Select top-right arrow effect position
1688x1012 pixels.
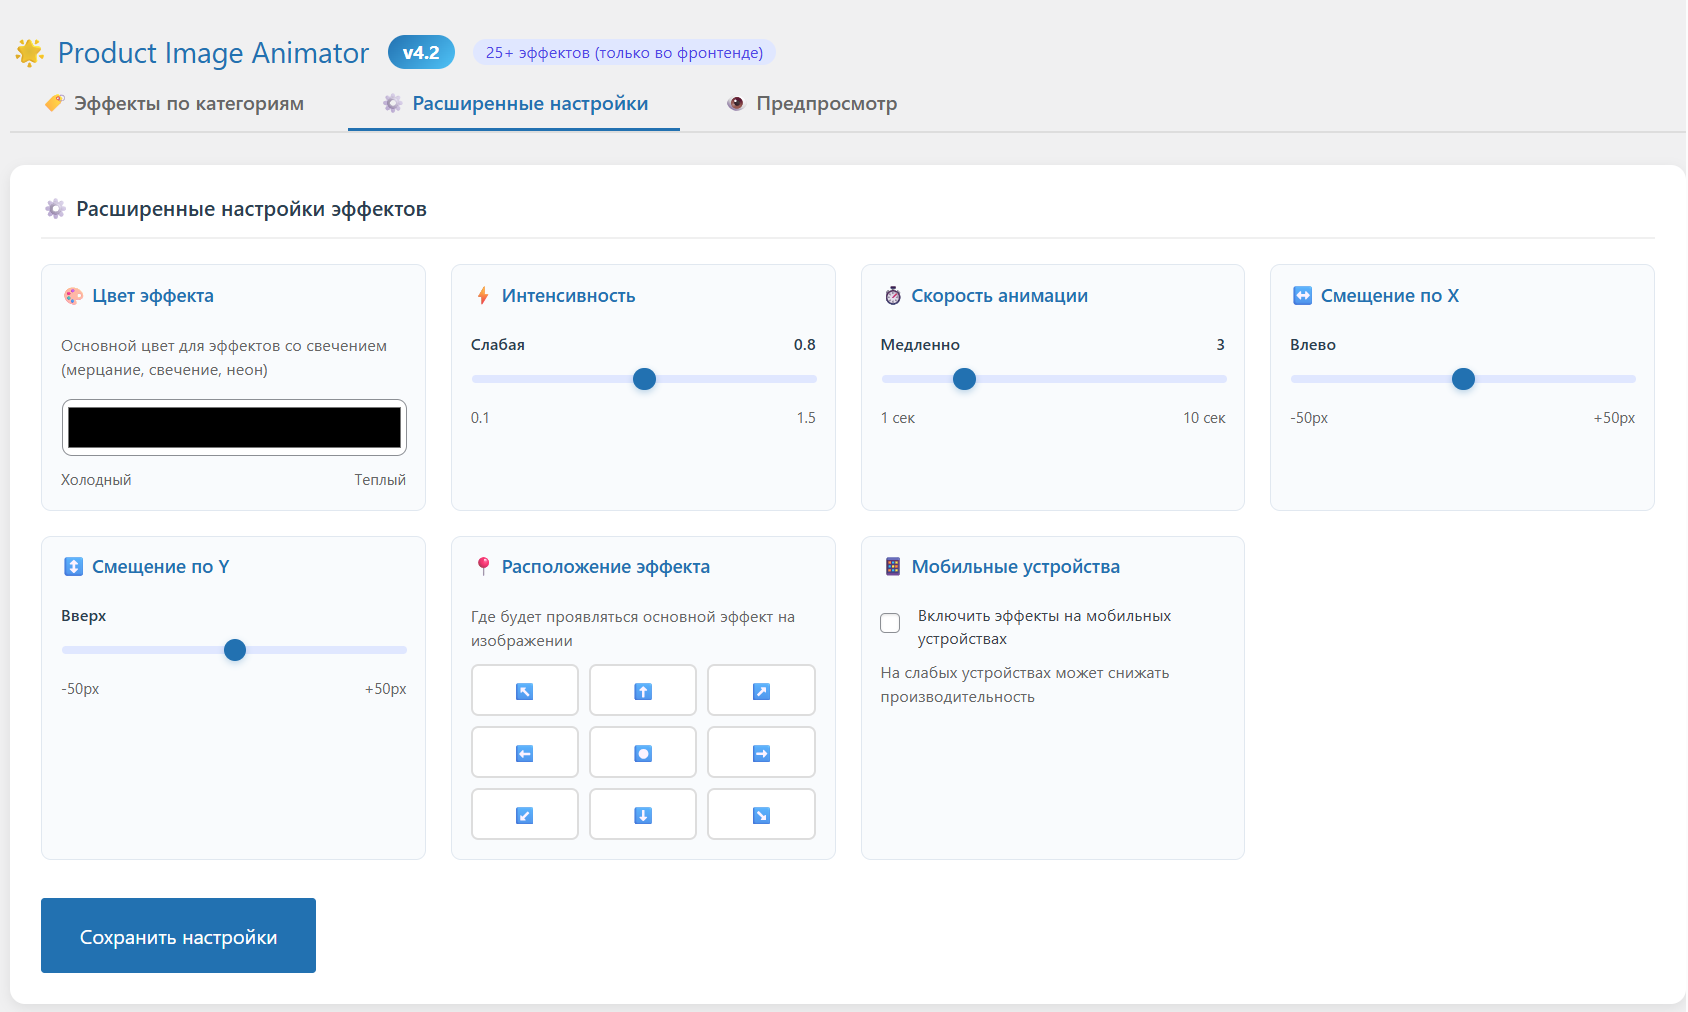761,690
